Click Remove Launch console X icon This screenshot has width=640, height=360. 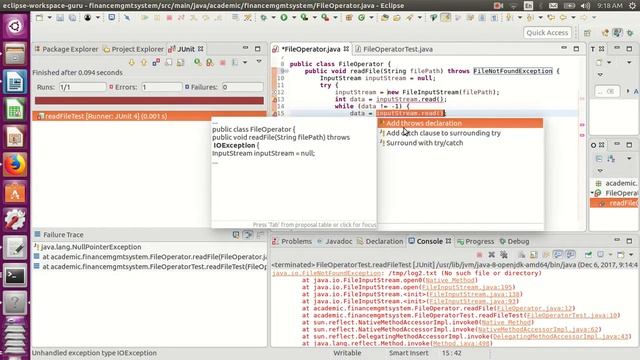492,255
